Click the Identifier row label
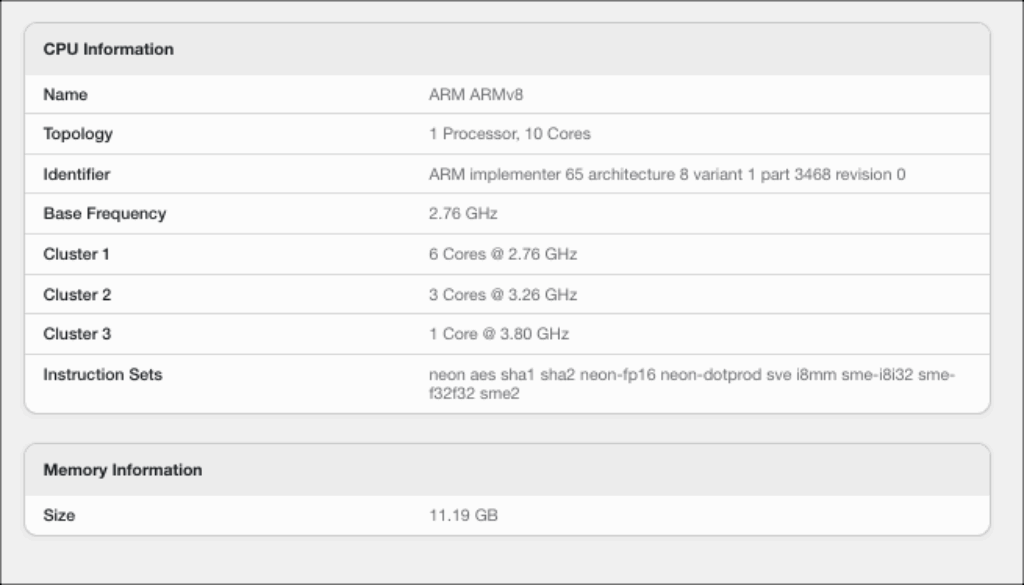Screen dimensions: 1024x585 click(77, 174)
